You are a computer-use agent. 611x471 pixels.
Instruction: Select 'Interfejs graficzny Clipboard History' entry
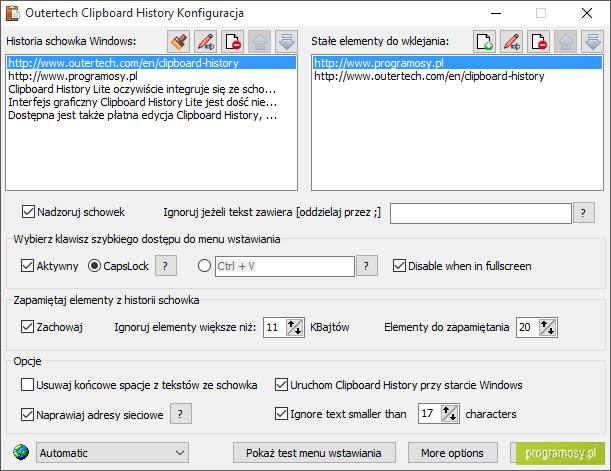[x=151, y=102]
